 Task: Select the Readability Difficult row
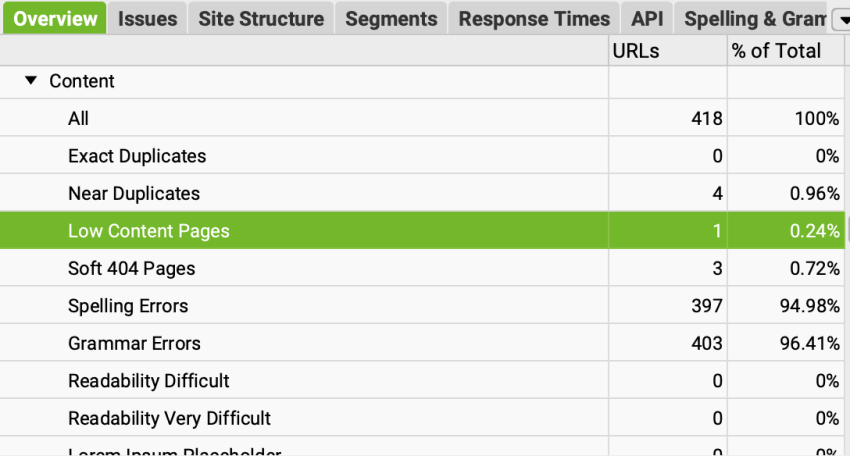coord(149,381)
